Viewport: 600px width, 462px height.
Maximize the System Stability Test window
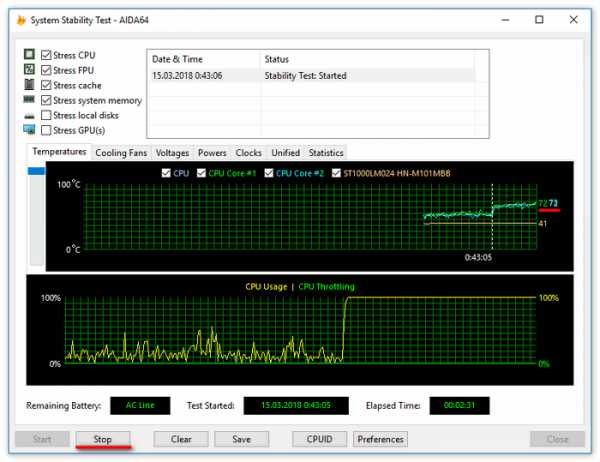point(539,20)
